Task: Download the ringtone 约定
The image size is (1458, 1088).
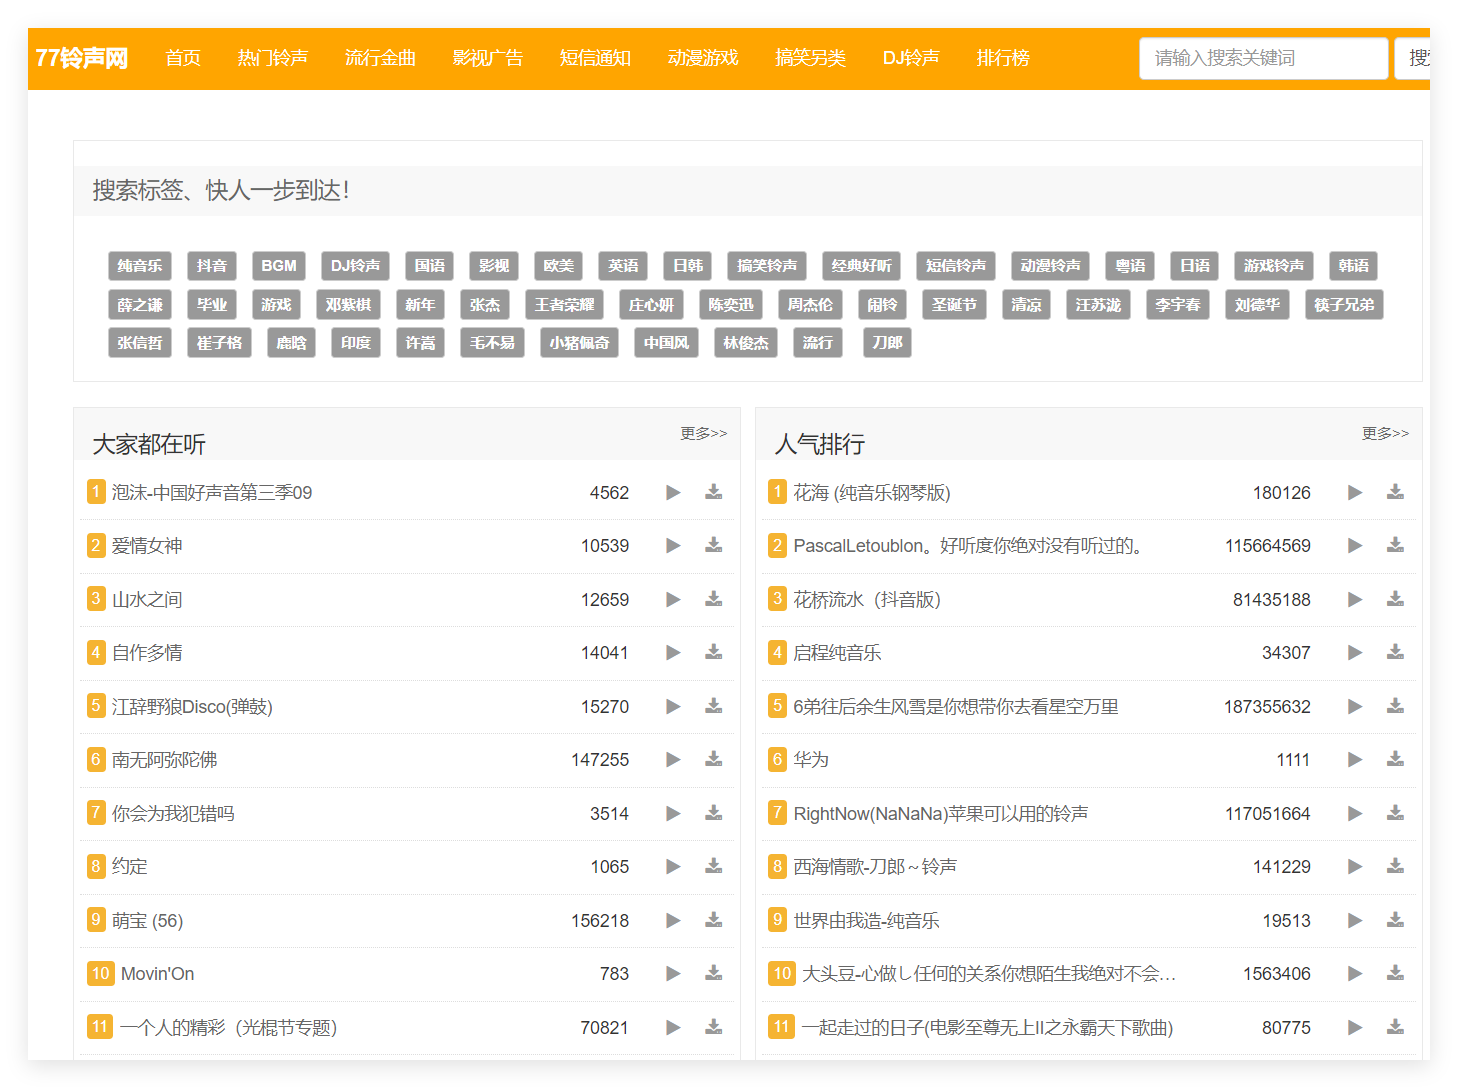Action: coord(714,866)
